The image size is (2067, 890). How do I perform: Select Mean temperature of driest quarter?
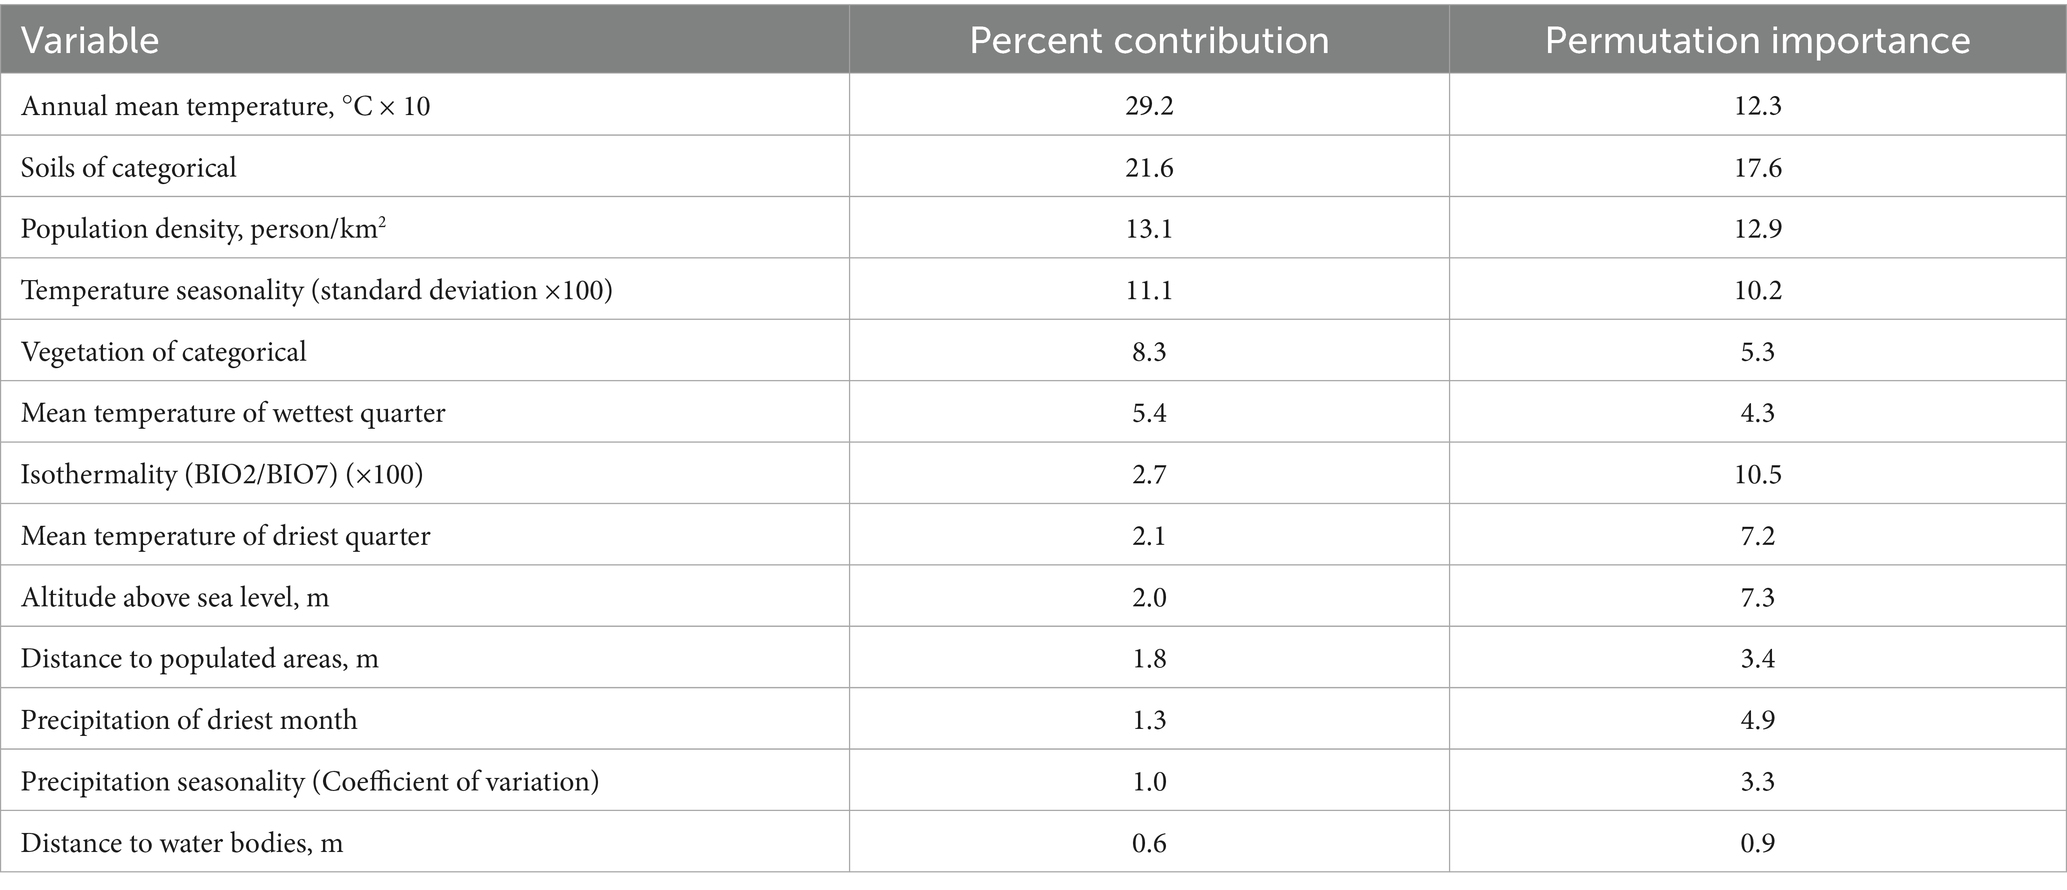point(226,536)
